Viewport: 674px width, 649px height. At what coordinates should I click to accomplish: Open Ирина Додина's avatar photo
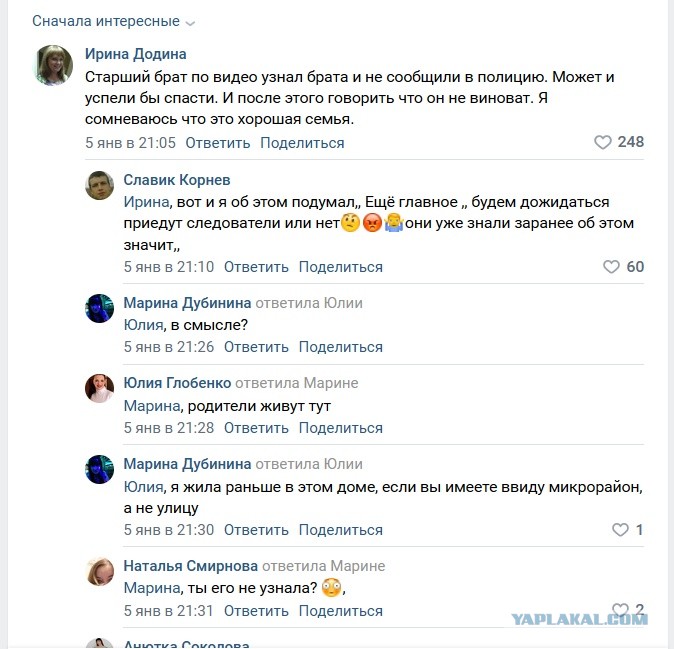pos(54,65)
